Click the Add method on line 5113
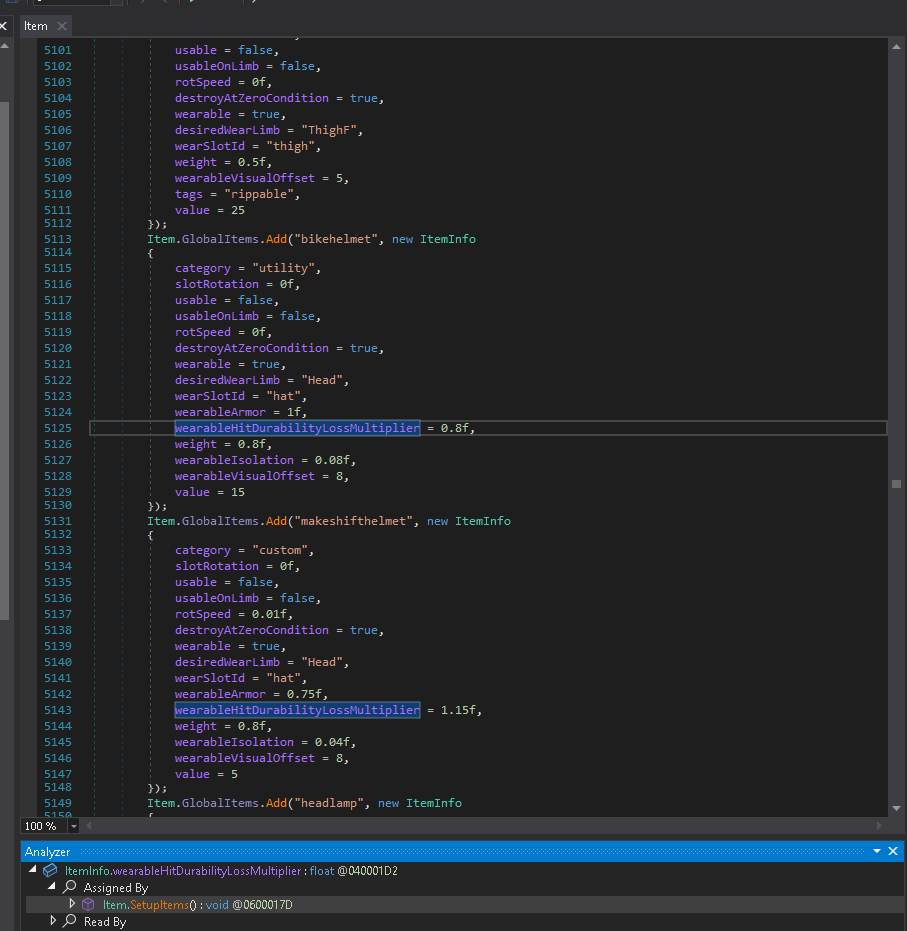This screenshot has height=931, width=907. tap(277, 239)
